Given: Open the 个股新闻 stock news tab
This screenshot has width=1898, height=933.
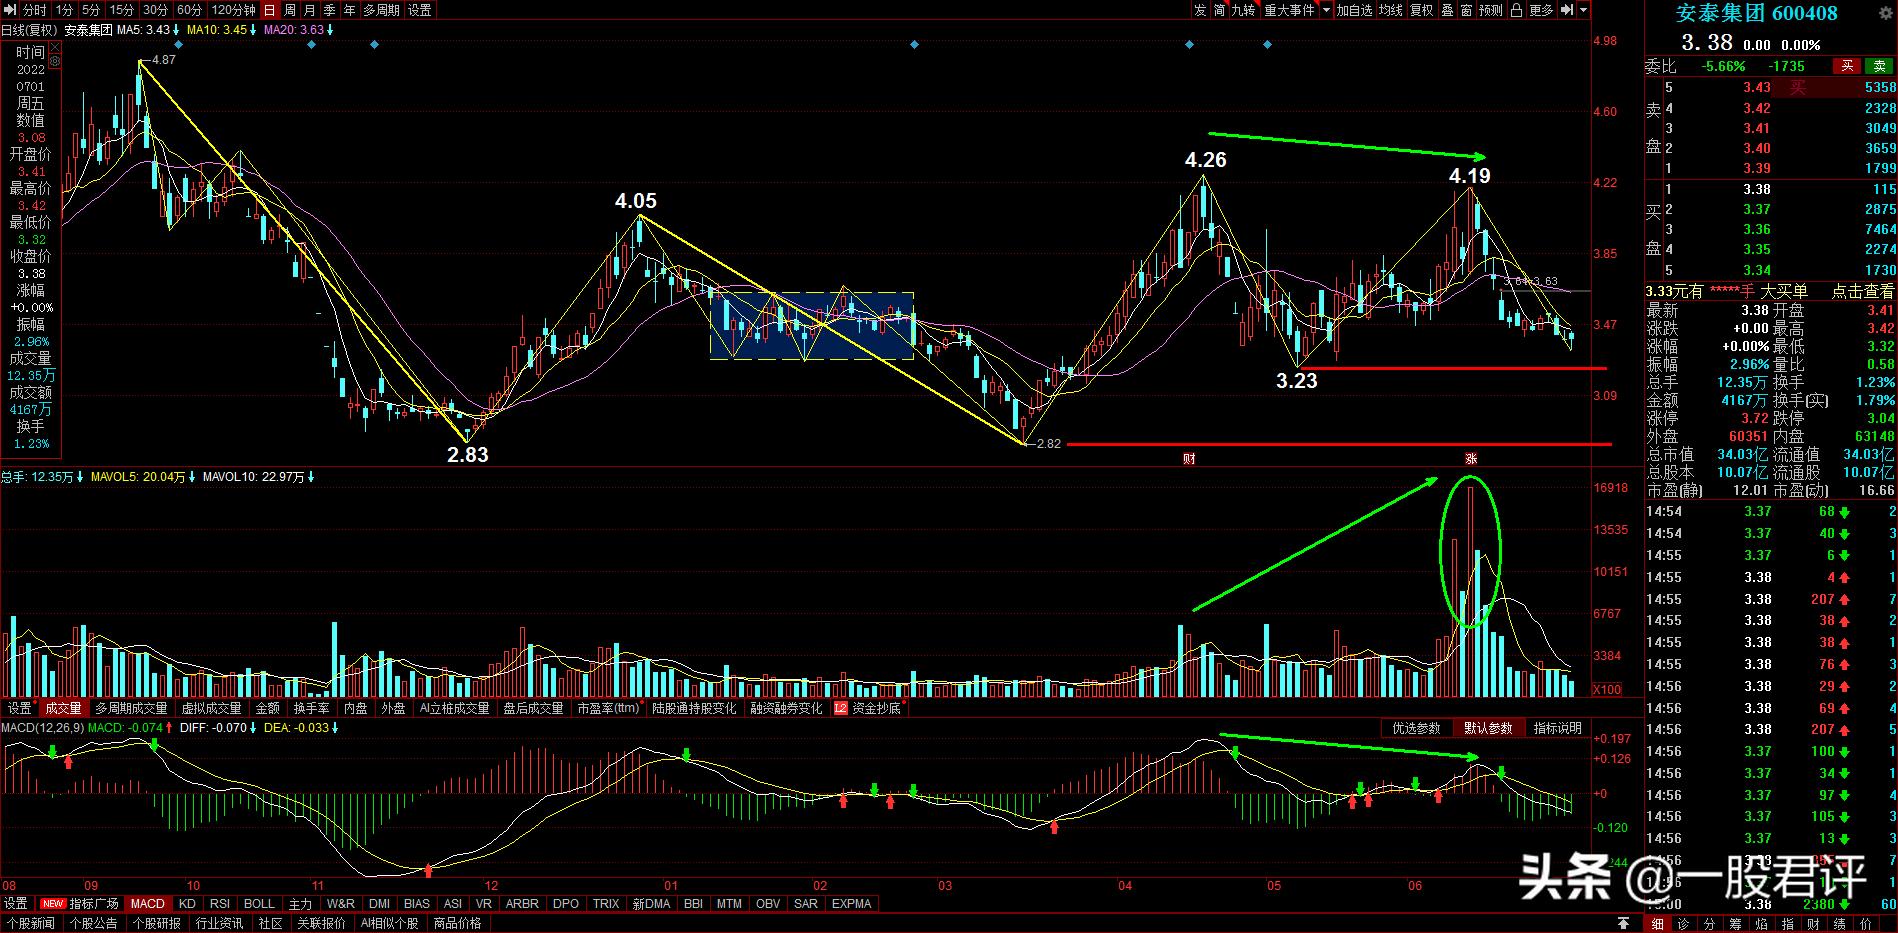Looking at the screenshot, I should [31, 923].
